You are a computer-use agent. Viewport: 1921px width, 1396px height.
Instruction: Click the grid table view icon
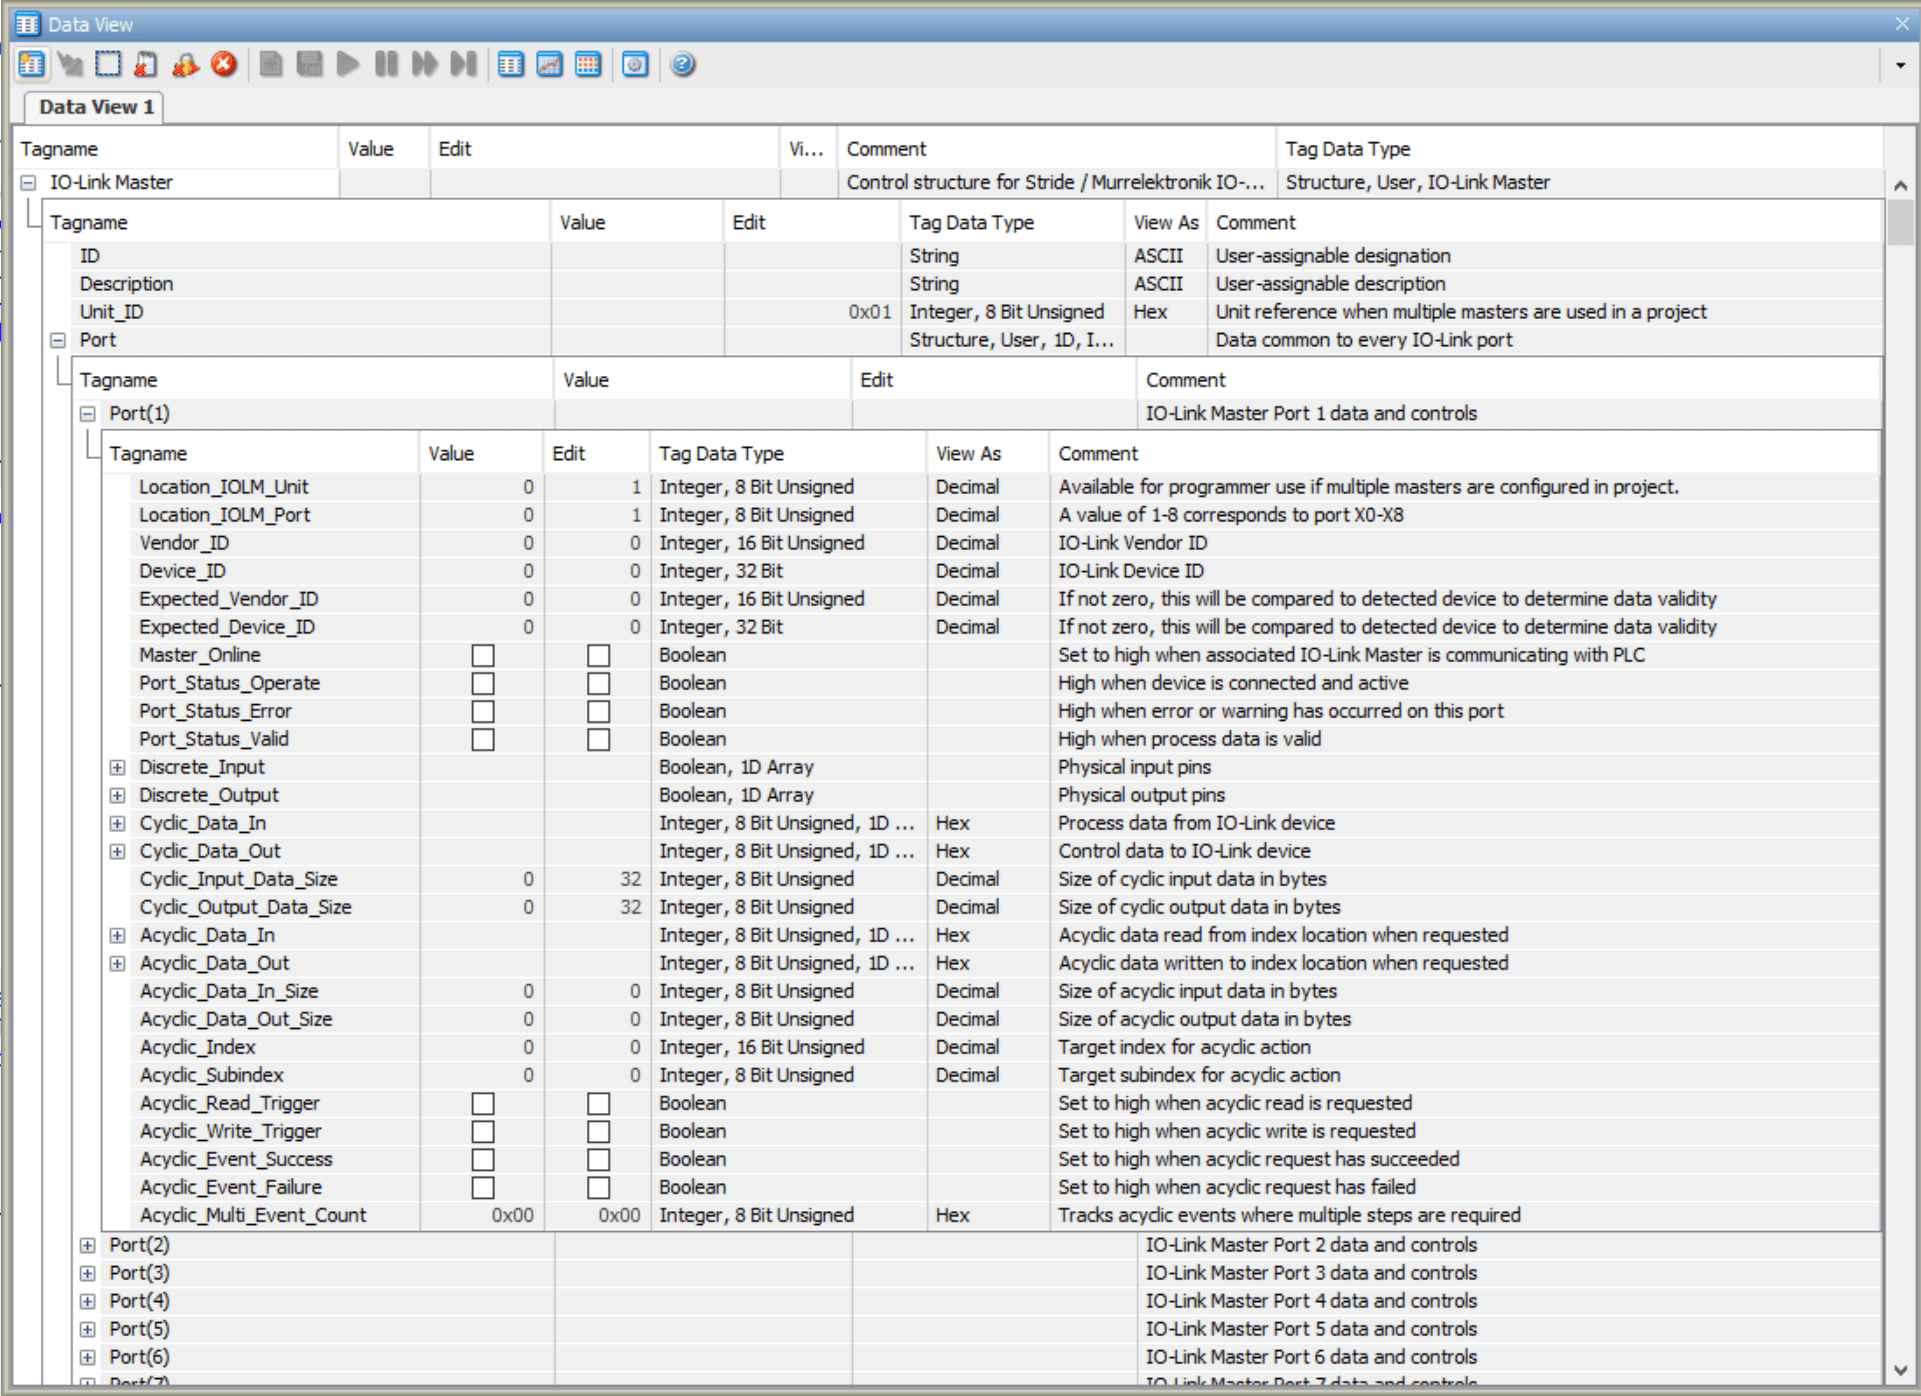click(588, 65)
